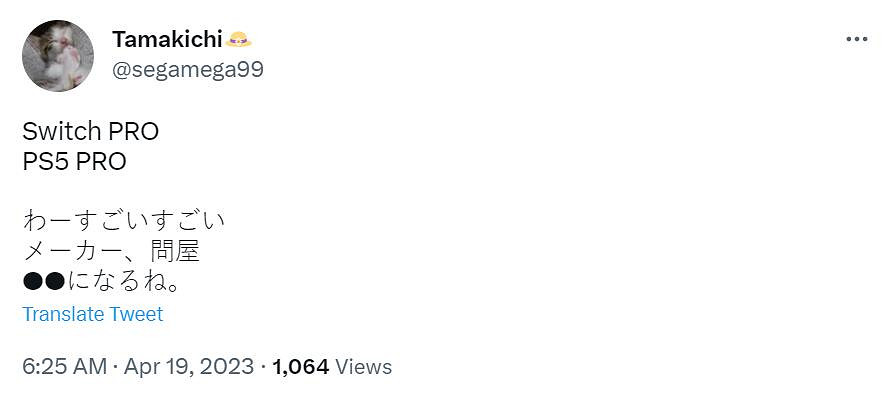The height and width of the screenshot is (400, 894).
Task: Click the 1,064 view count number
Action: 300,367
